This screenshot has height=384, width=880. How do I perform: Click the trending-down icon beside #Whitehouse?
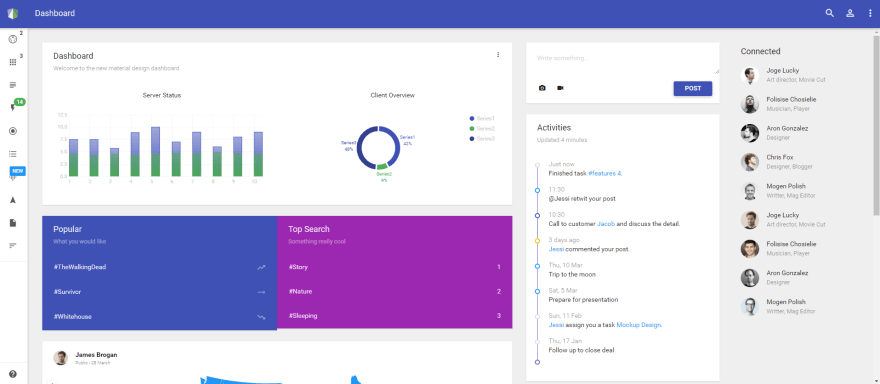click(261, 317)
